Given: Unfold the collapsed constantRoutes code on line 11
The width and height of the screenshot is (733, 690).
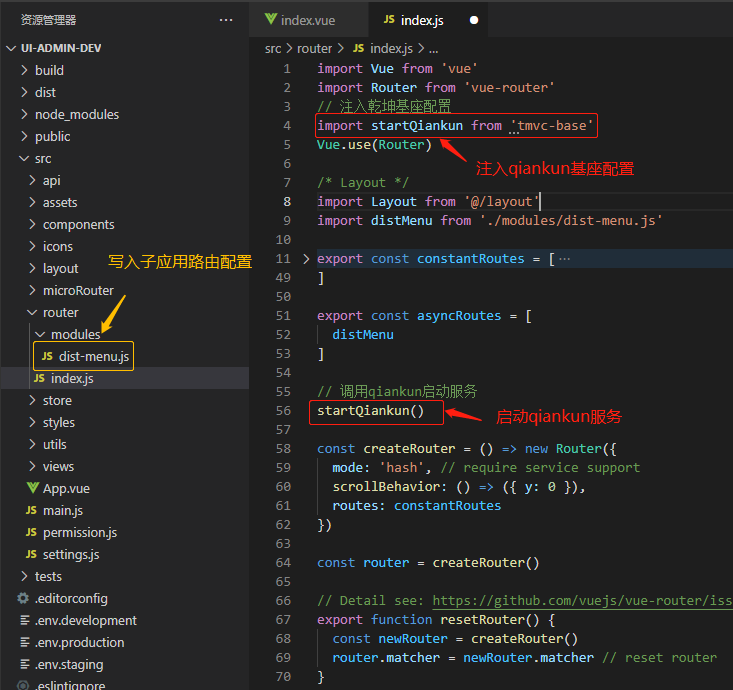Looking at the screenshot, I should [x=306, y=259].
